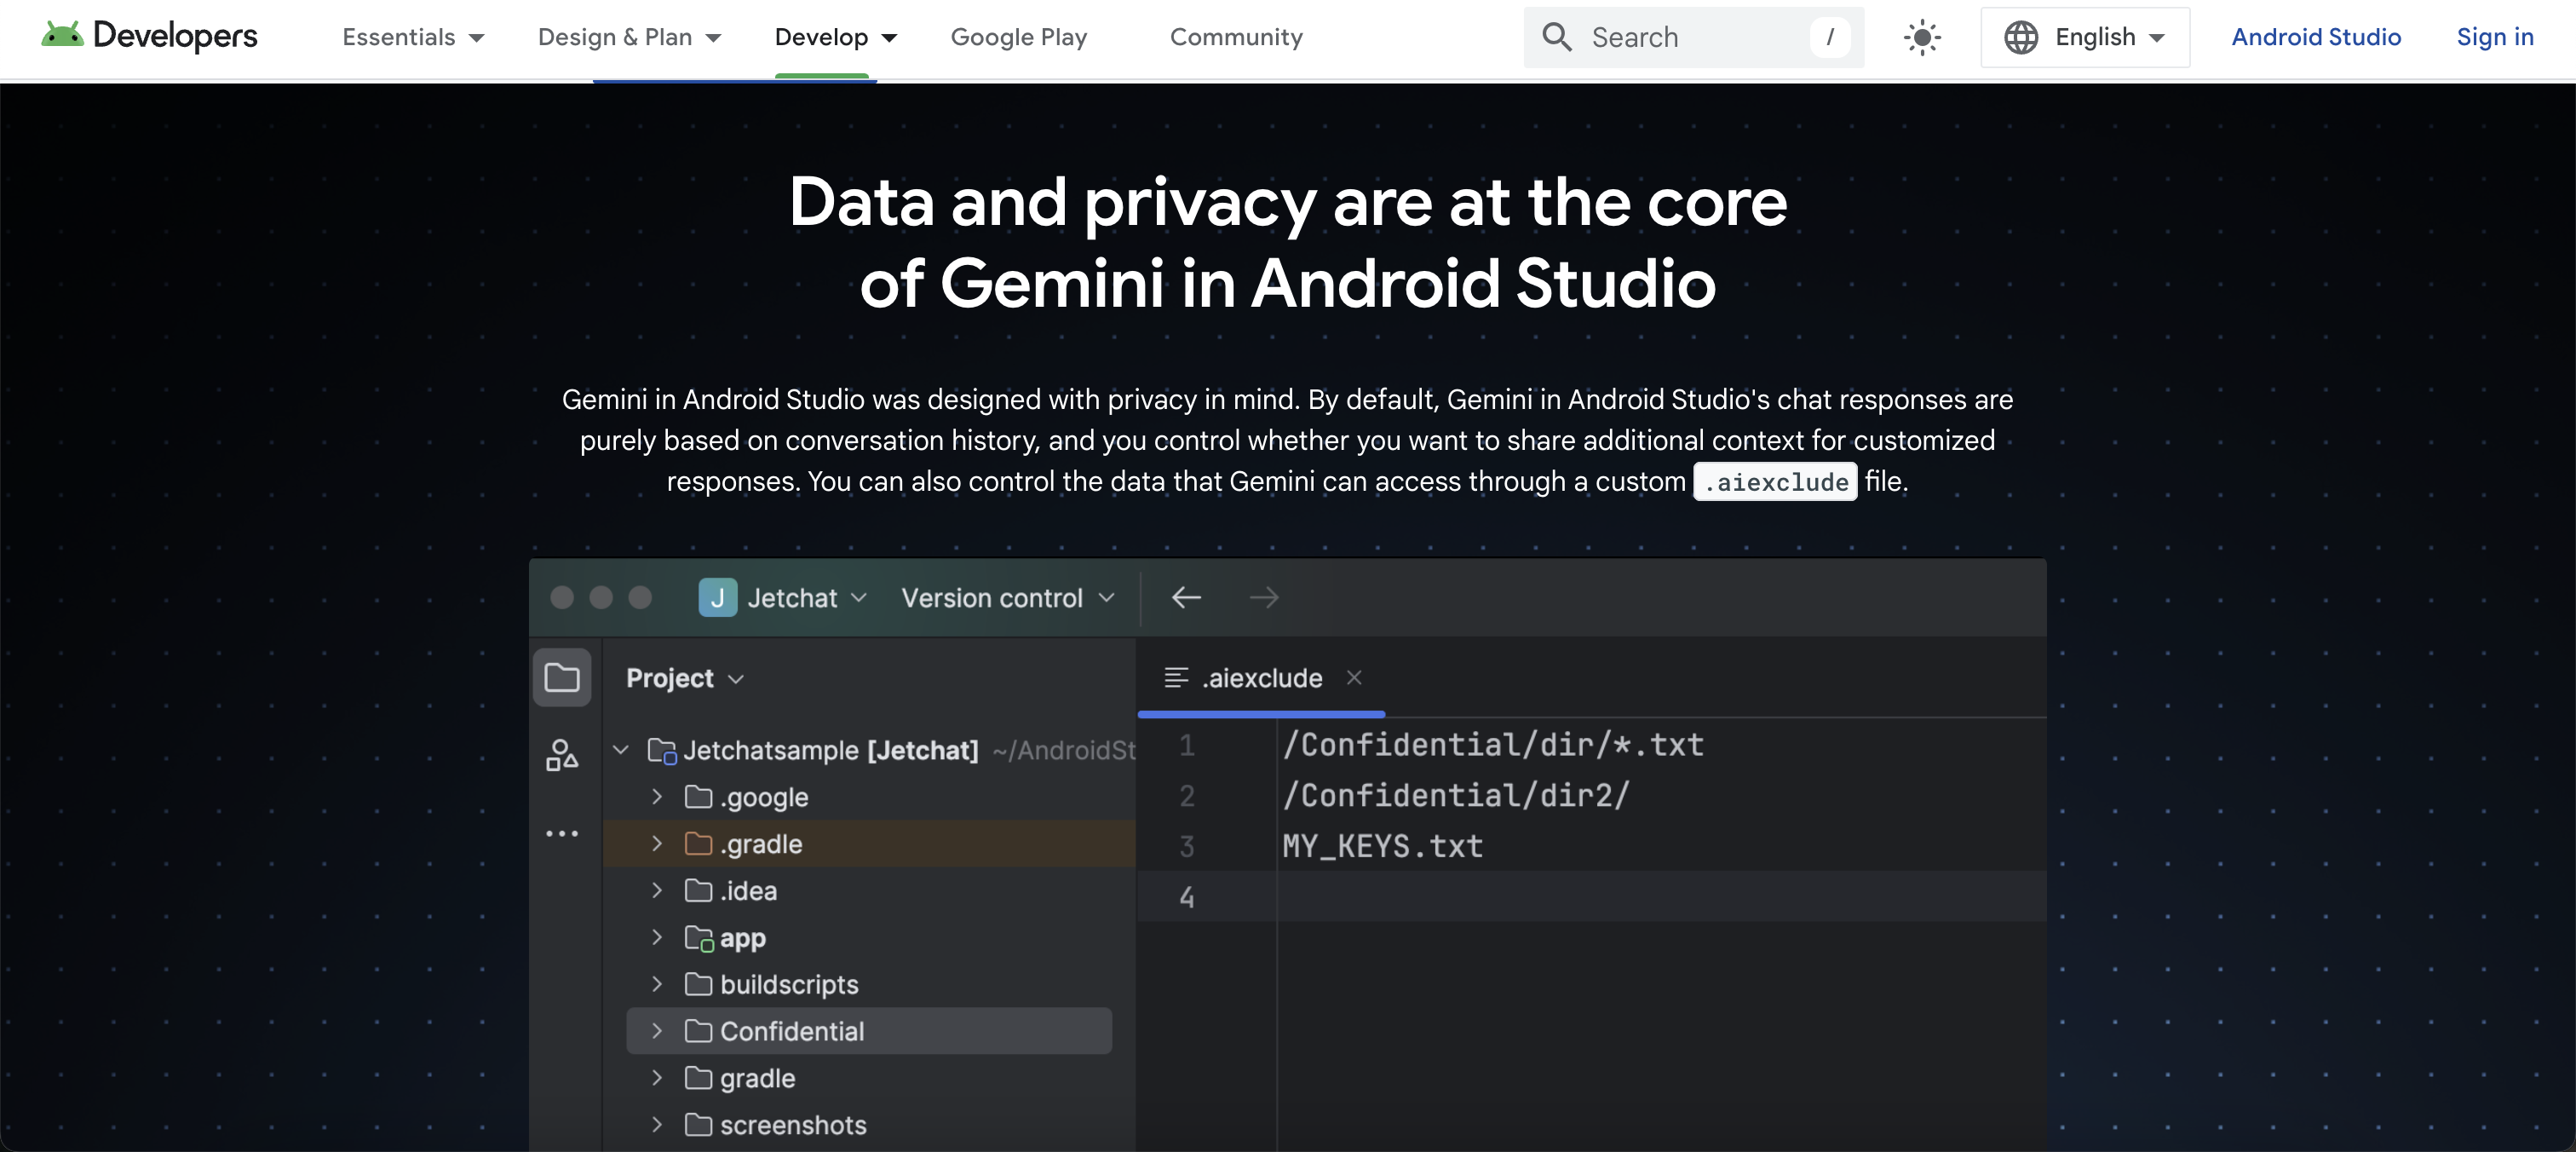Click the .google folder icon
The height and width of the screenshot is (1152, 2576).
pos(698,797)
